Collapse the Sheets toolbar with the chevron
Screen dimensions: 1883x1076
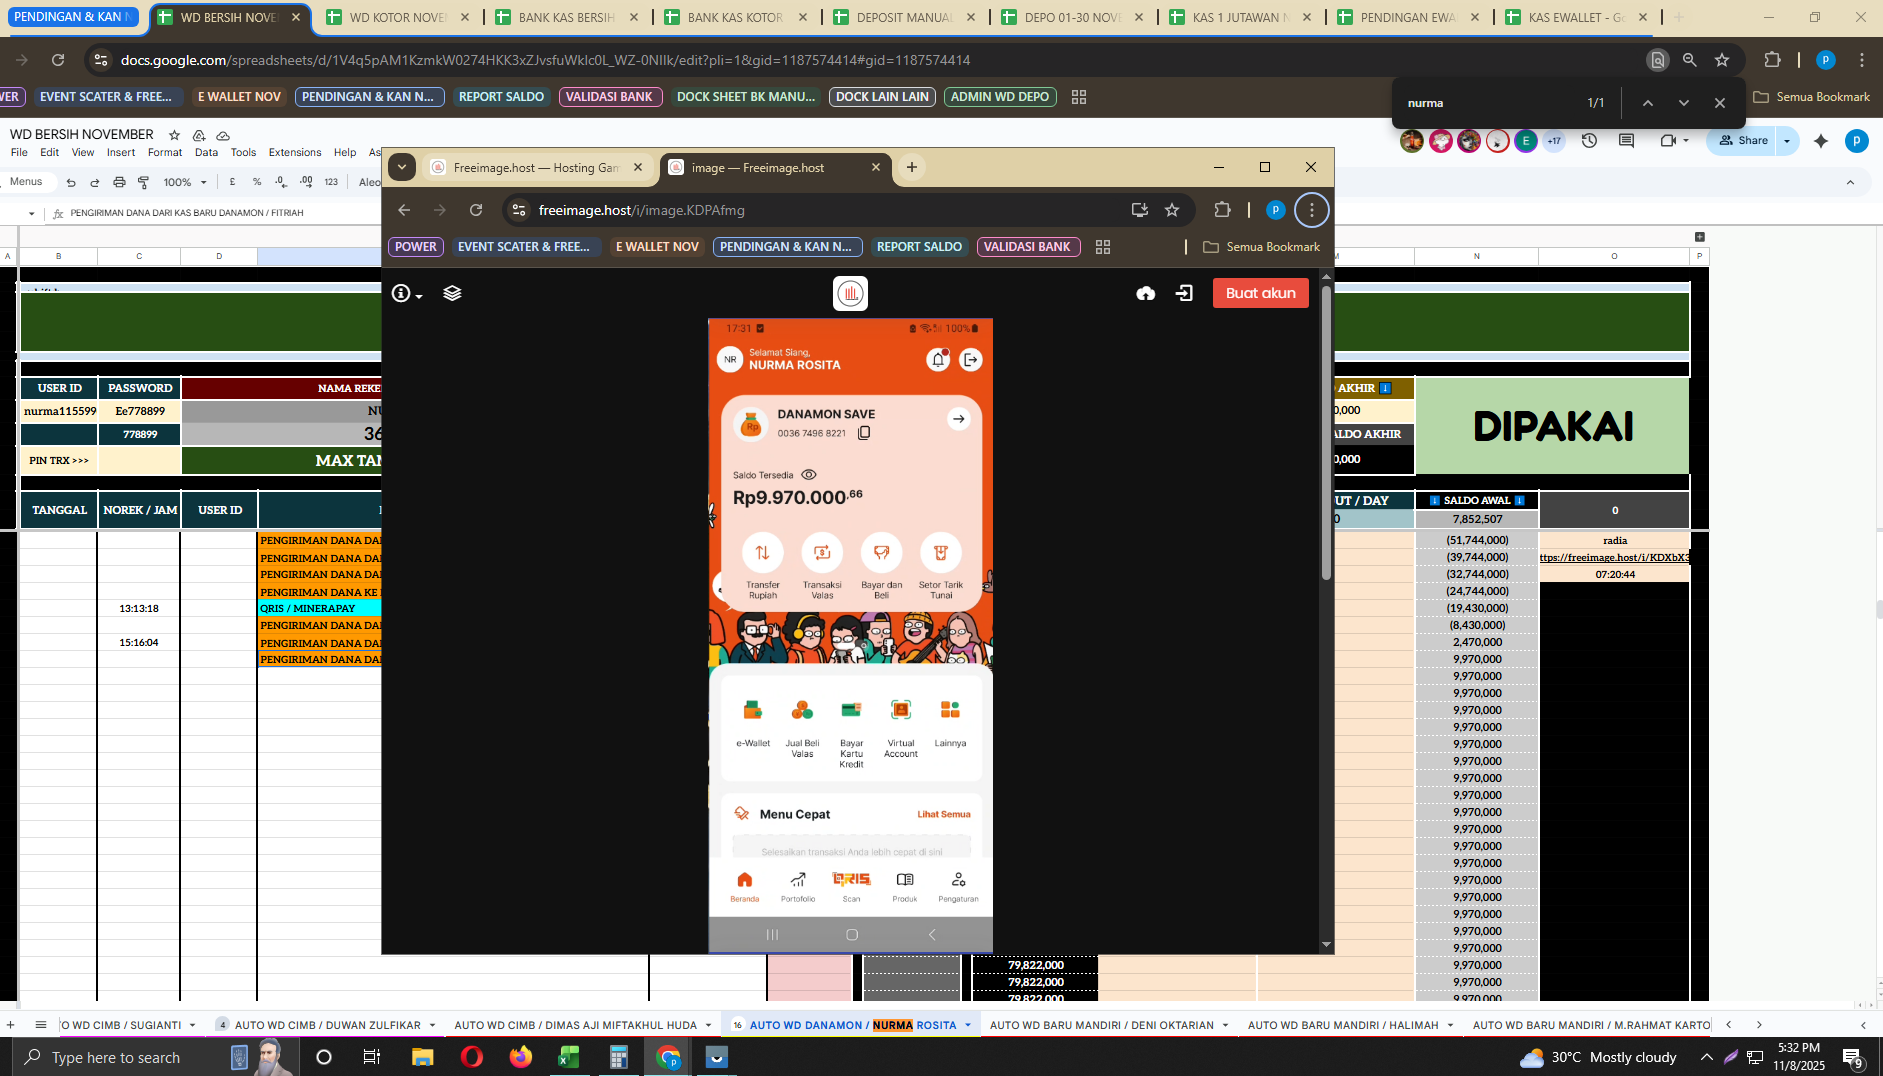click(x=1850, y=182)
